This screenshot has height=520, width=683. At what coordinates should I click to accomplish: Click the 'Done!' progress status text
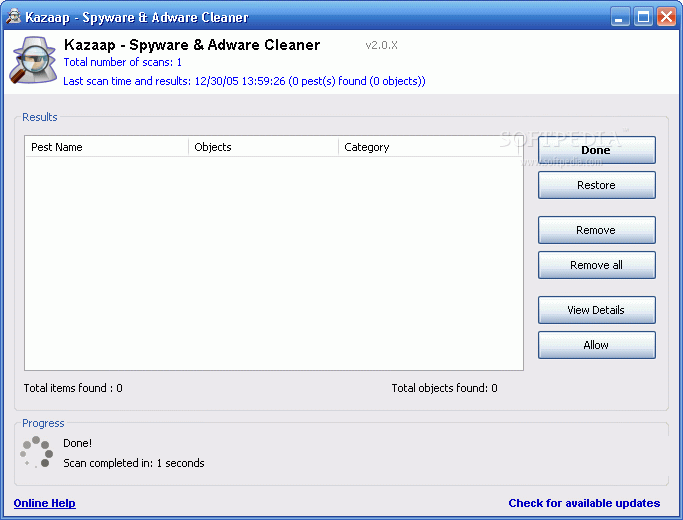click(78, 443)
